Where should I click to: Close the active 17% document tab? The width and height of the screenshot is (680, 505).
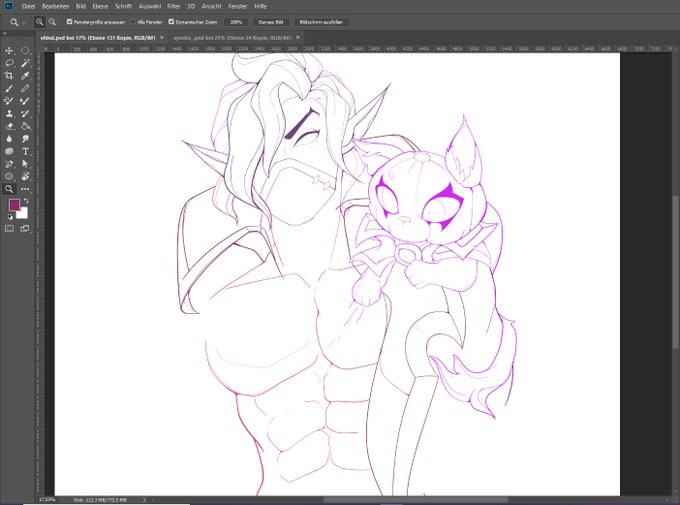[x=162, y=38]
